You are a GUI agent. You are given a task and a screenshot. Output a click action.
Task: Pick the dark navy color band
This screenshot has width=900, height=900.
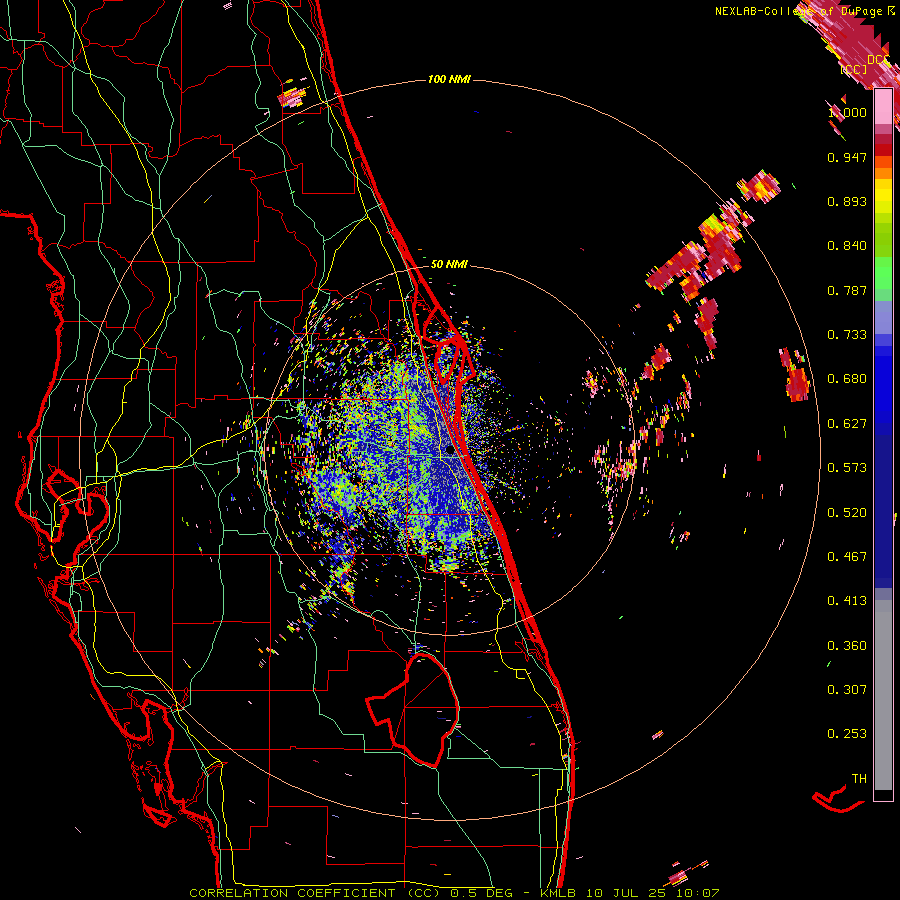tap(883, 511)
